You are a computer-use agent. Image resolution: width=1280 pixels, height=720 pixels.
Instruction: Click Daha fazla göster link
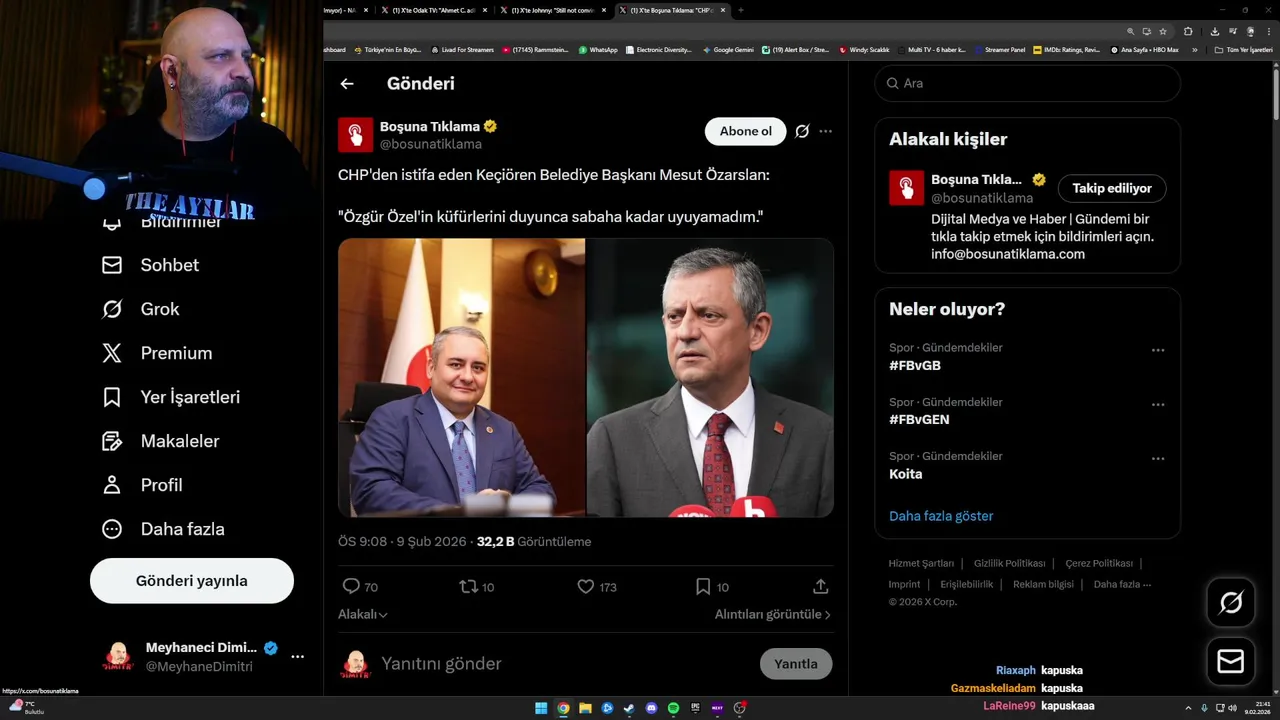941,516
